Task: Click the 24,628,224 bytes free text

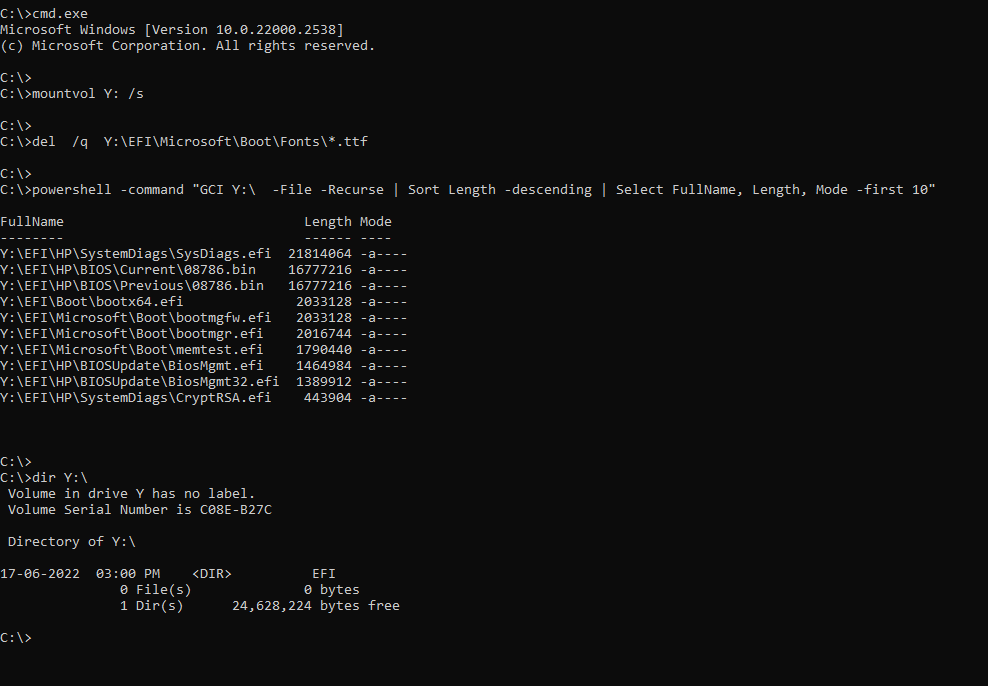Action: pos(316,606)
